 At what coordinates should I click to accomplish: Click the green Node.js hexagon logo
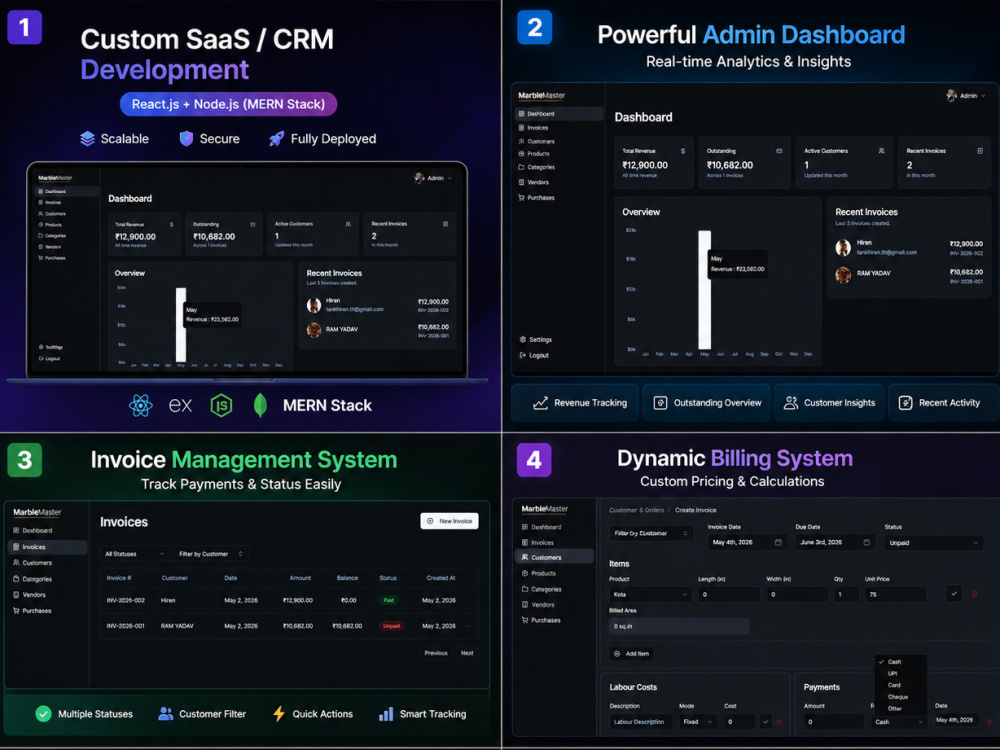pos(221,405)
